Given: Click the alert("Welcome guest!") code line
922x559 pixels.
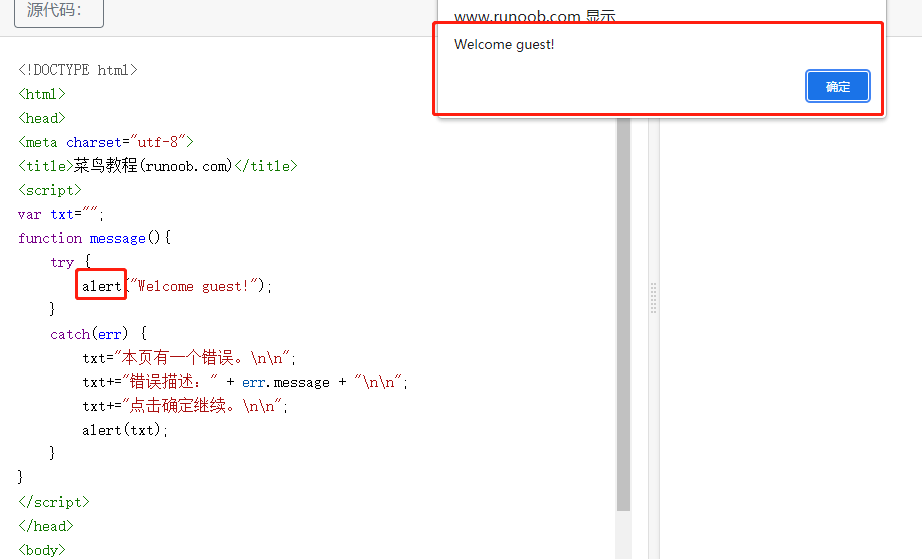Looking at the screenshot, I should [177, 286].
